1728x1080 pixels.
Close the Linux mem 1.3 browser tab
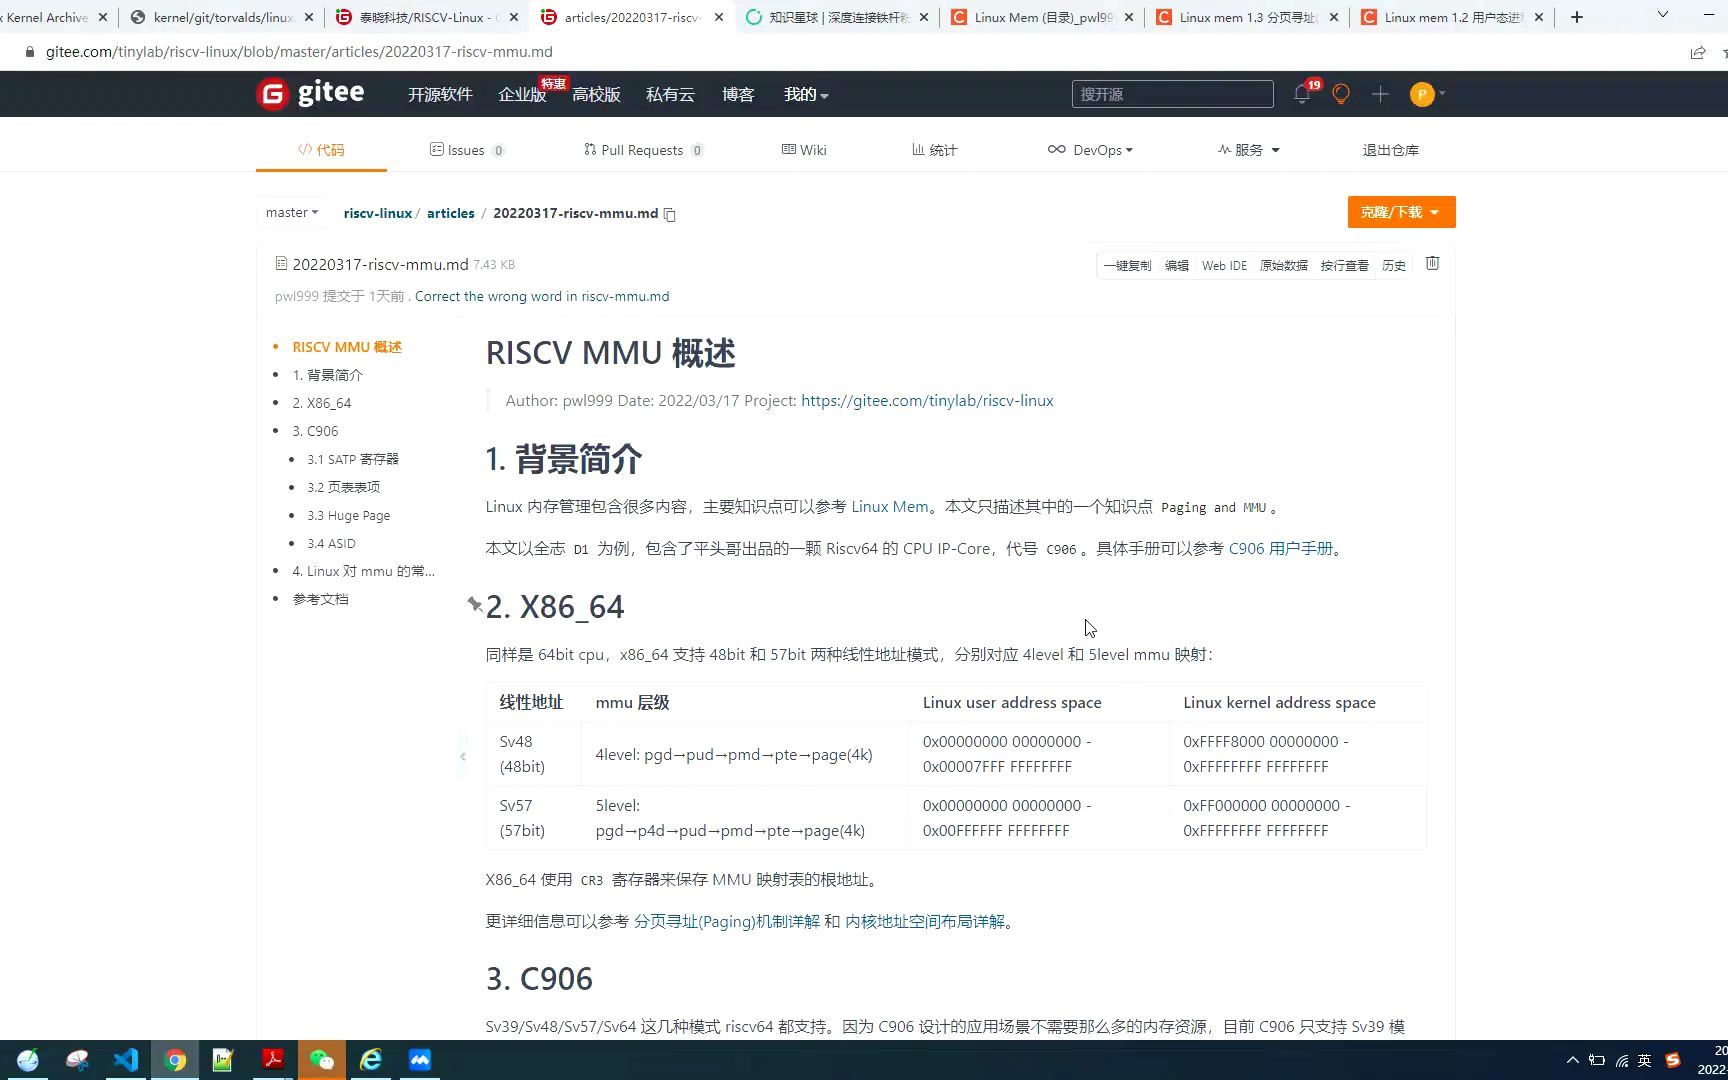pos(1333,17)
